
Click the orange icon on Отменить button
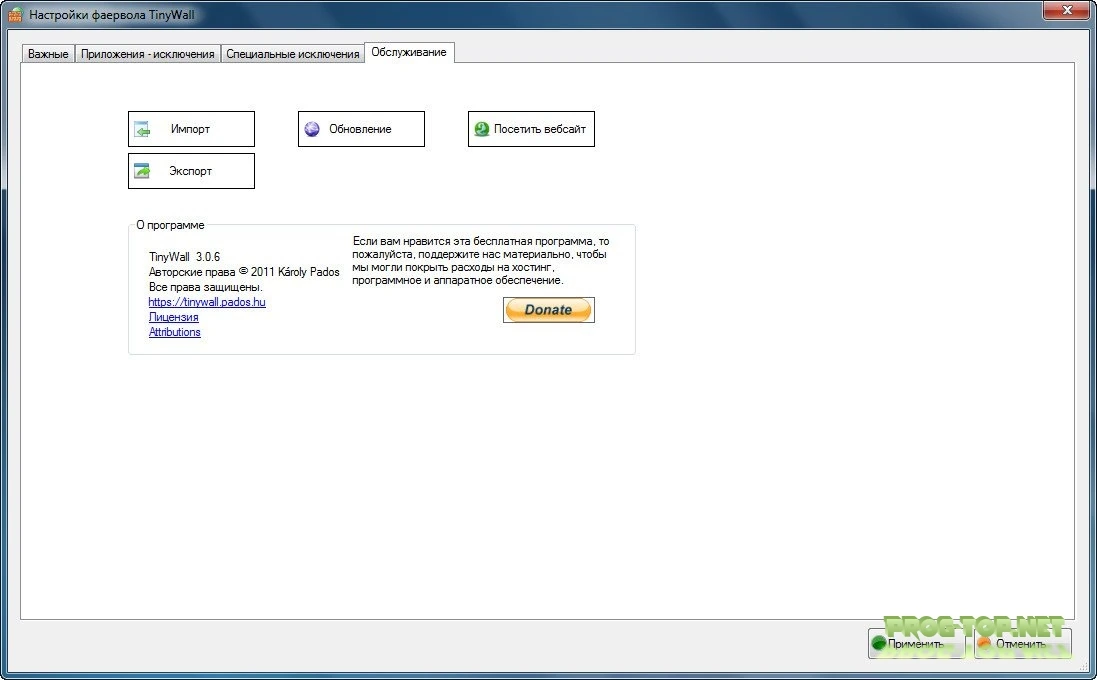pyautogui.click(x=985, y=643)
